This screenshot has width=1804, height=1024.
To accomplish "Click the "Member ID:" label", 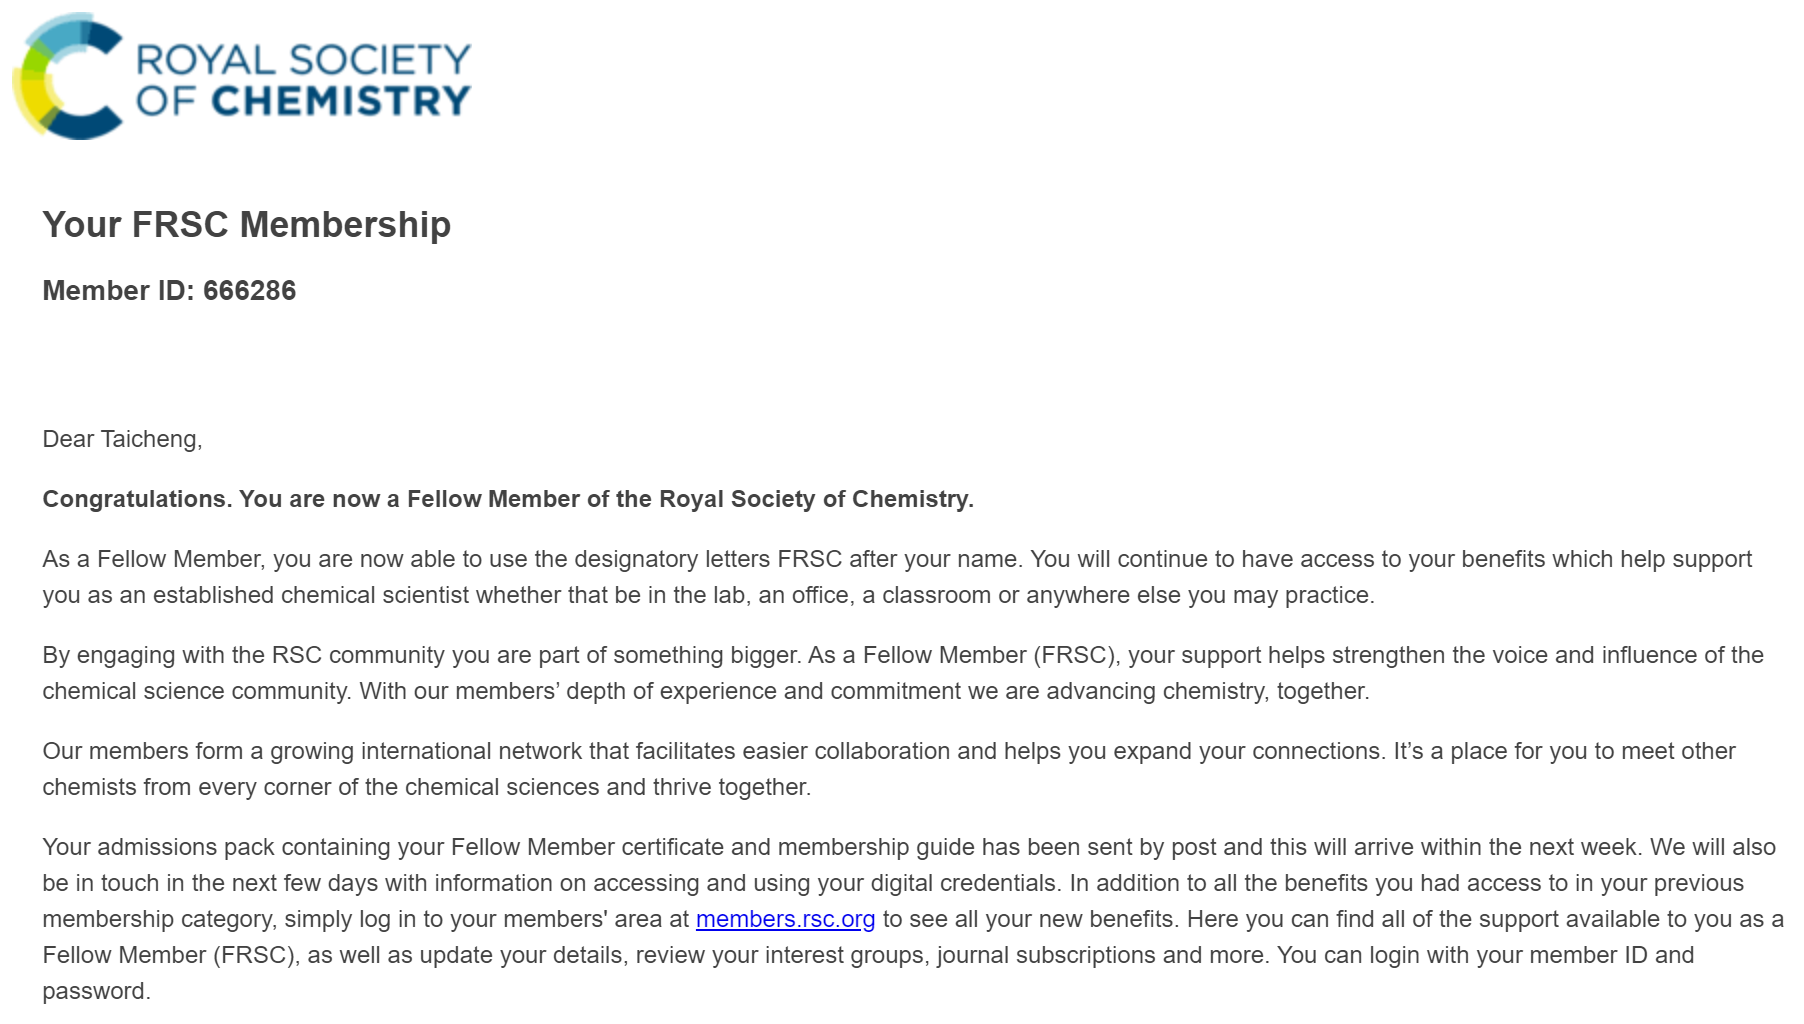I will pyautogui.click(x=118, y=291).
